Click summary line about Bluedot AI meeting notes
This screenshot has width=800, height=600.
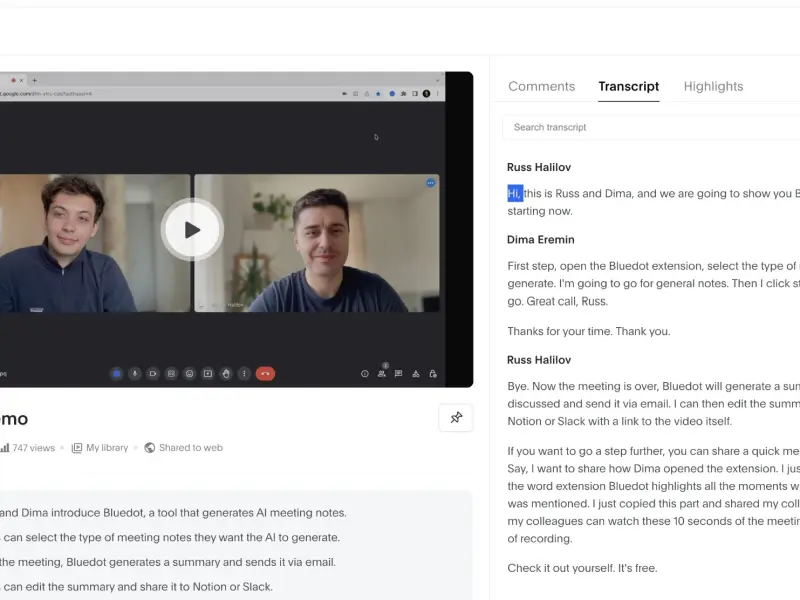pos(173,513)
